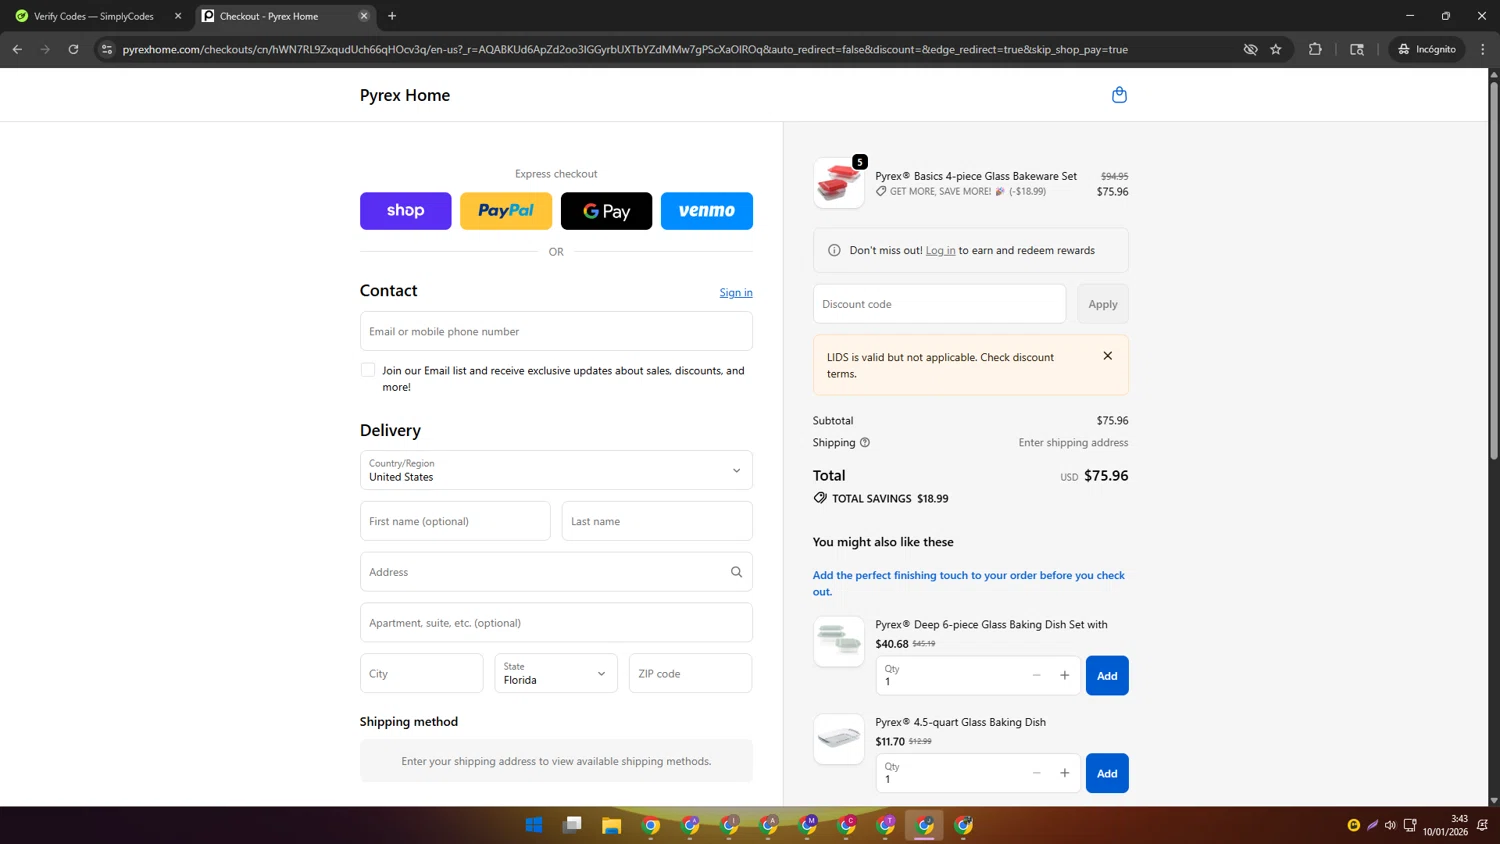The image size is (1500, 844).
Task: Open the Windows Start menu
Action: point(534,825)
